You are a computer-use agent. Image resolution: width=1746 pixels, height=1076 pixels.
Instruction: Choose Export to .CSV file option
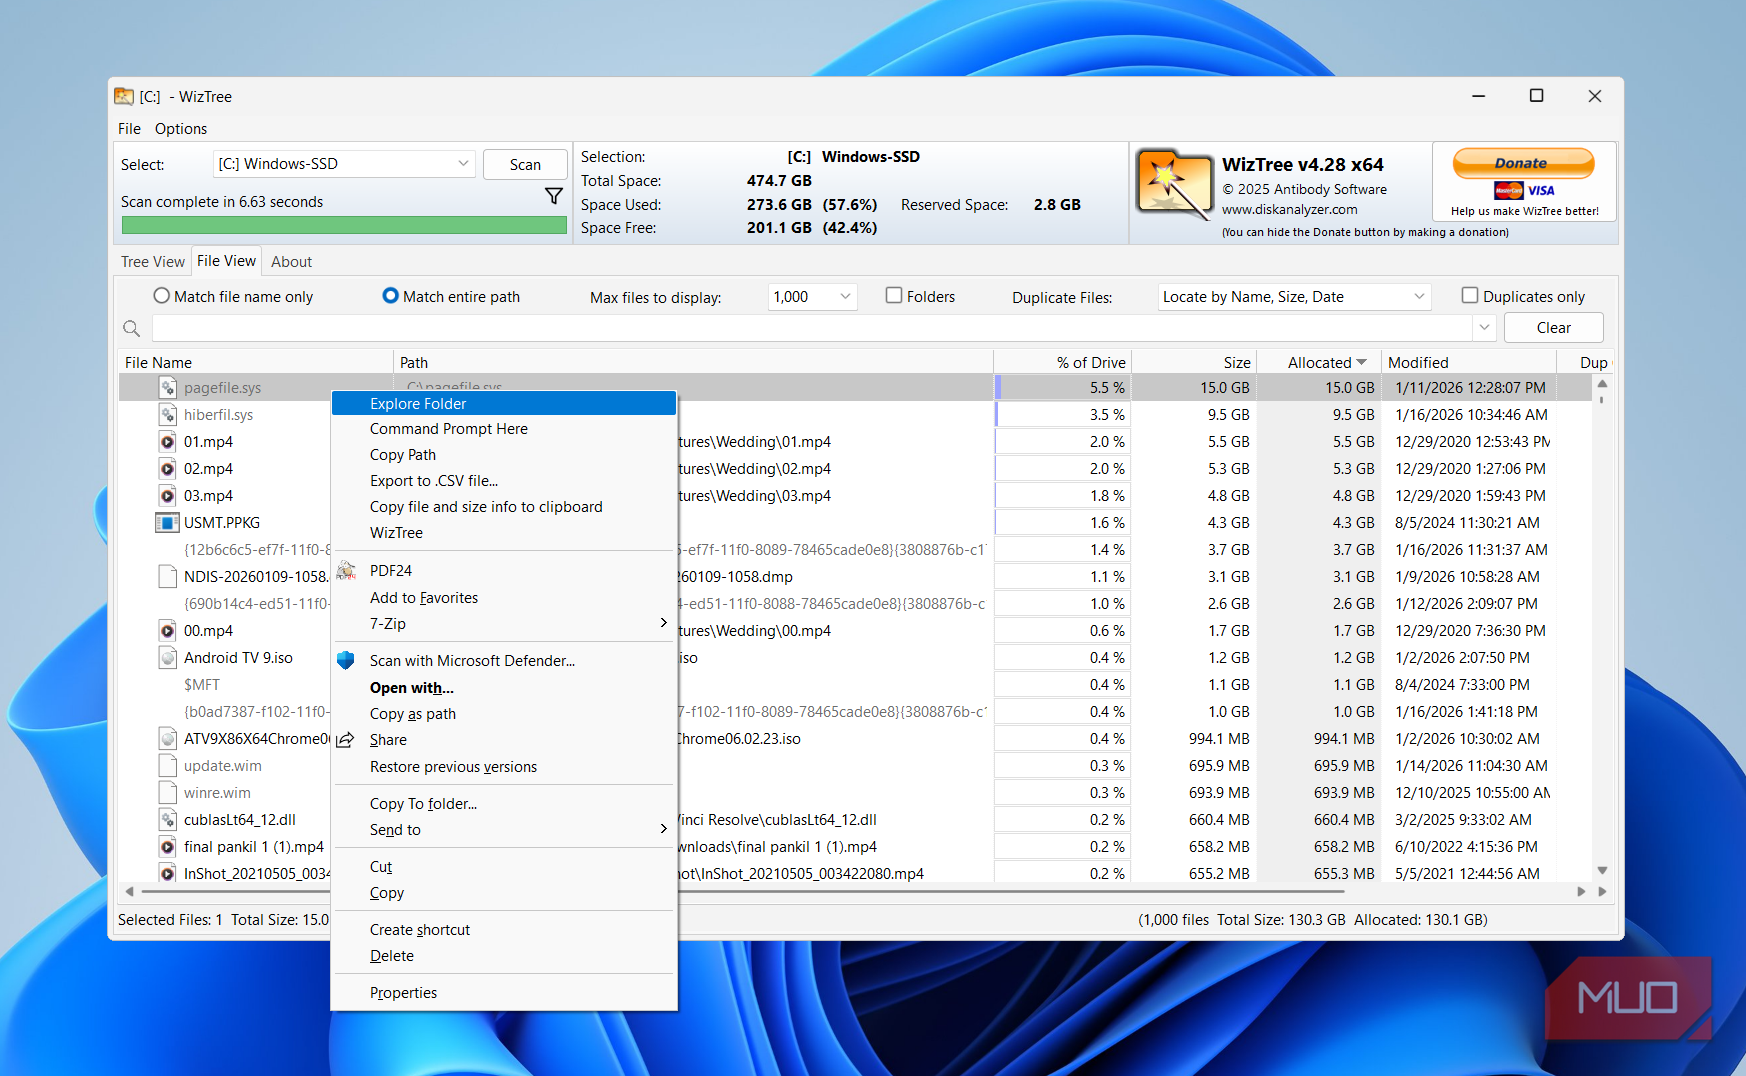point(505,481)
